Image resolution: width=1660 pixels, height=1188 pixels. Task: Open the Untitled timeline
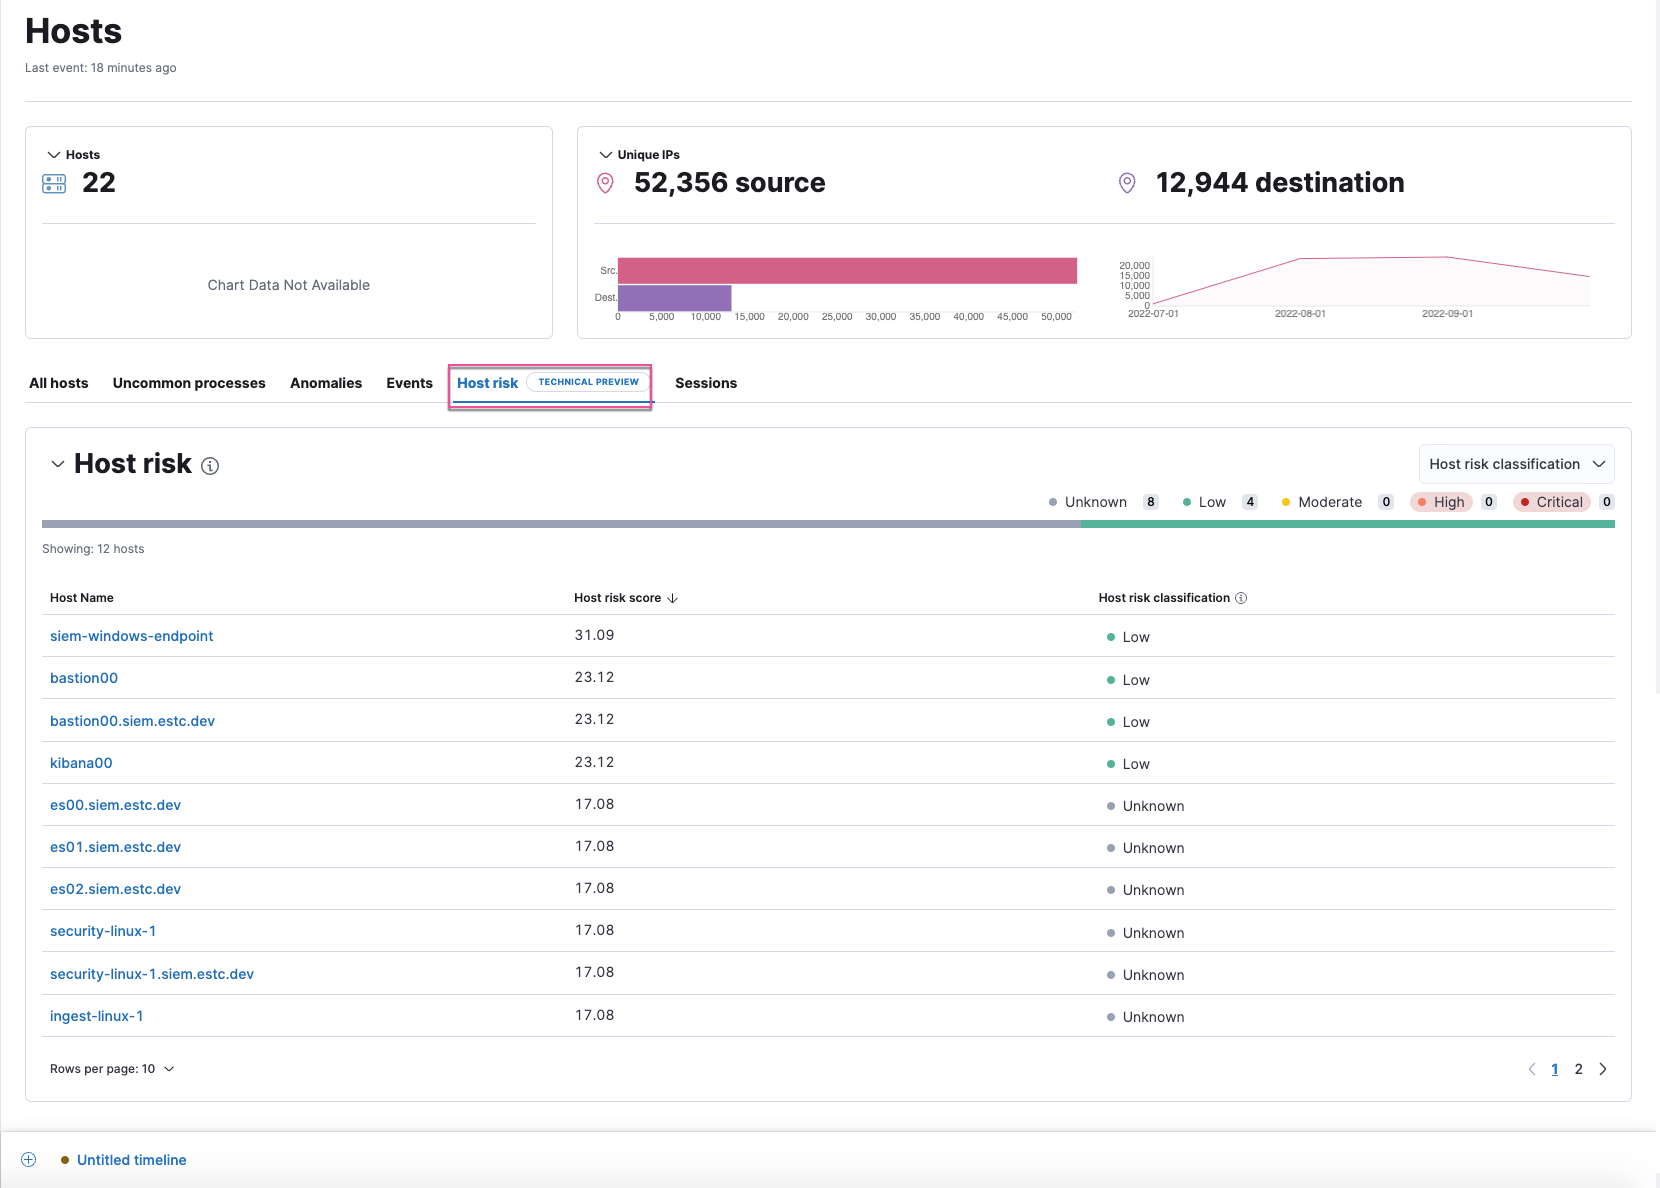131,1159
